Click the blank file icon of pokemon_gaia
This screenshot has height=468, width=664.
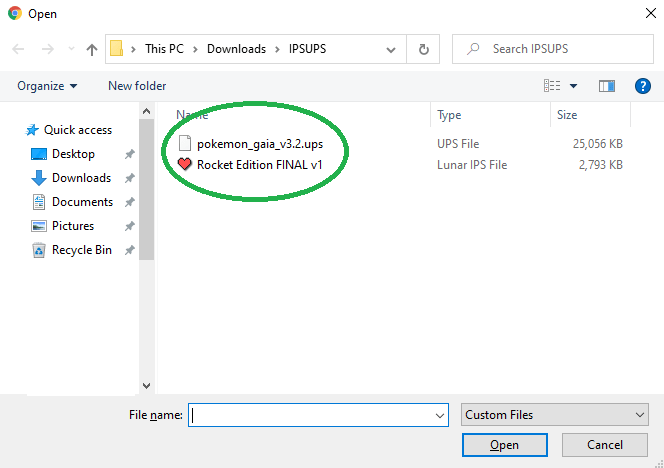(x=185, y=143)
